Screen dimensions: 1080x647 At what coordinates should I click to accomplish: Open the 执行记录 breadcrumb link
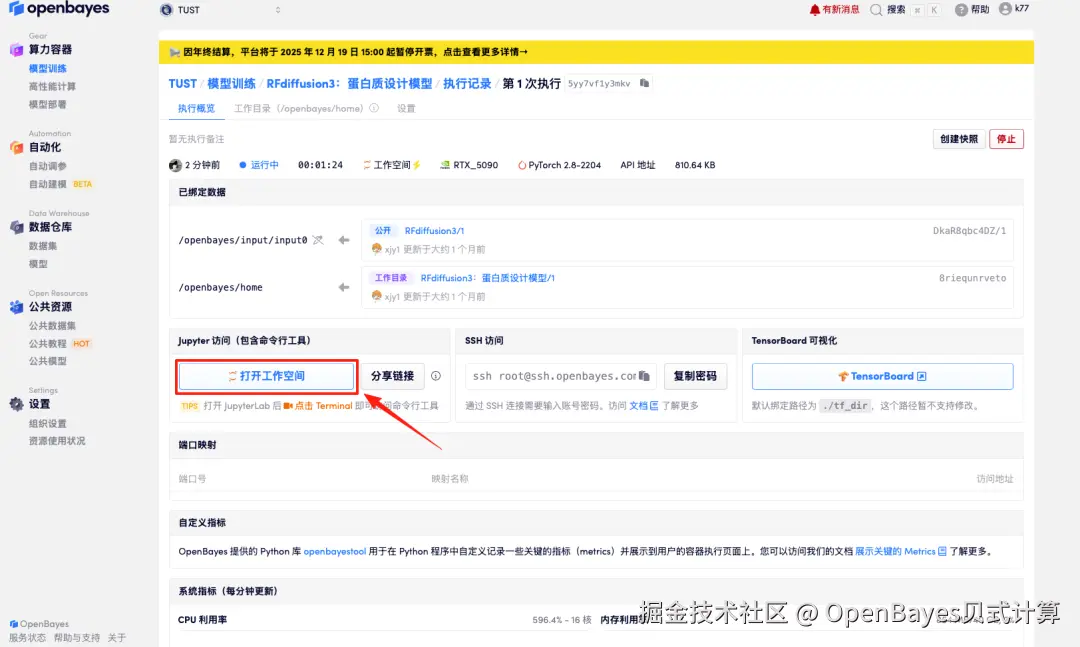[467, 83]
